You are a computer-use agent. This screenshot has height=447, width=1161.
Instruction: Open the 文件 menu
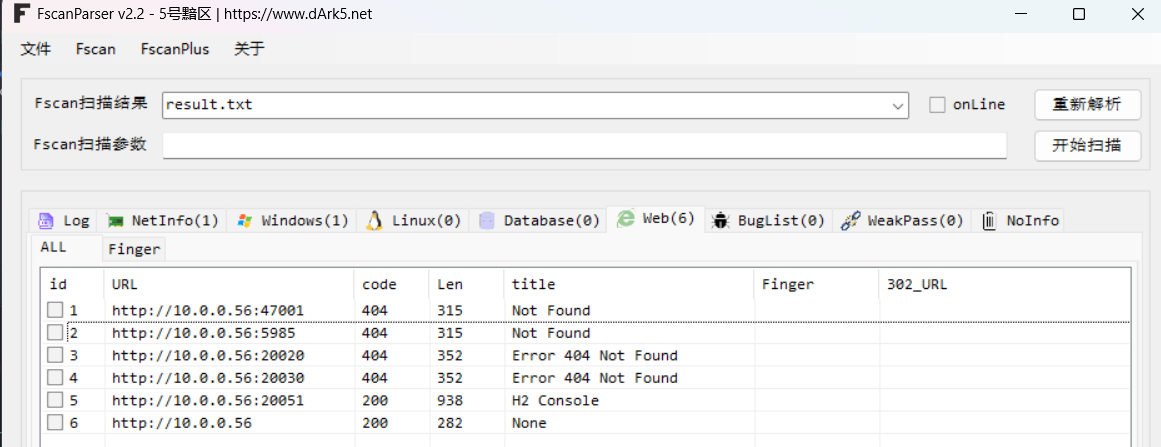click(x=36, y=49)
